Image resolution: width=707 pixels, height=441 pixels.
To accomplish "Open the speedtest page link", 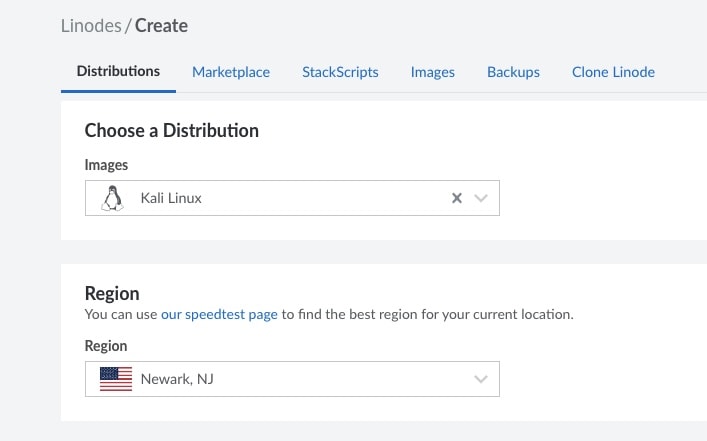I will pyautogui.click(x=219, y=314).
